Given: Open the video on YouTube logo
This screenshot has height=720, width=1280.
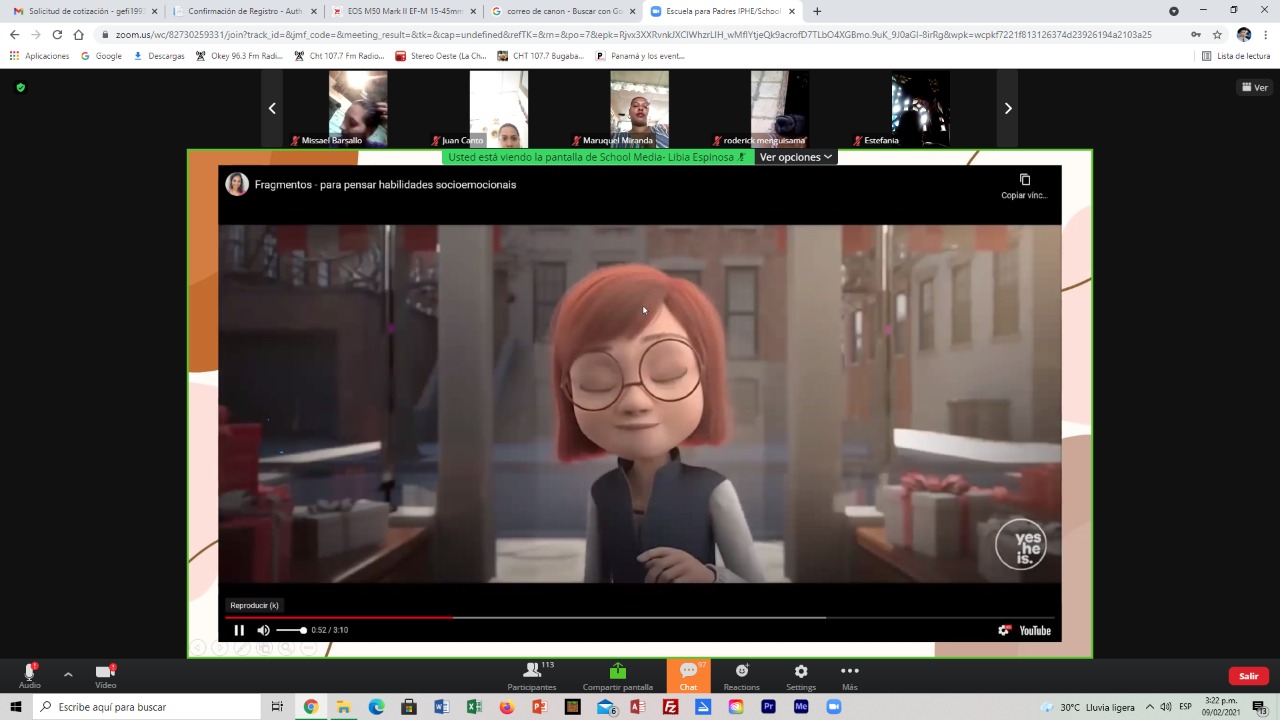Looking at the screenshot, I should [1035, 630].
